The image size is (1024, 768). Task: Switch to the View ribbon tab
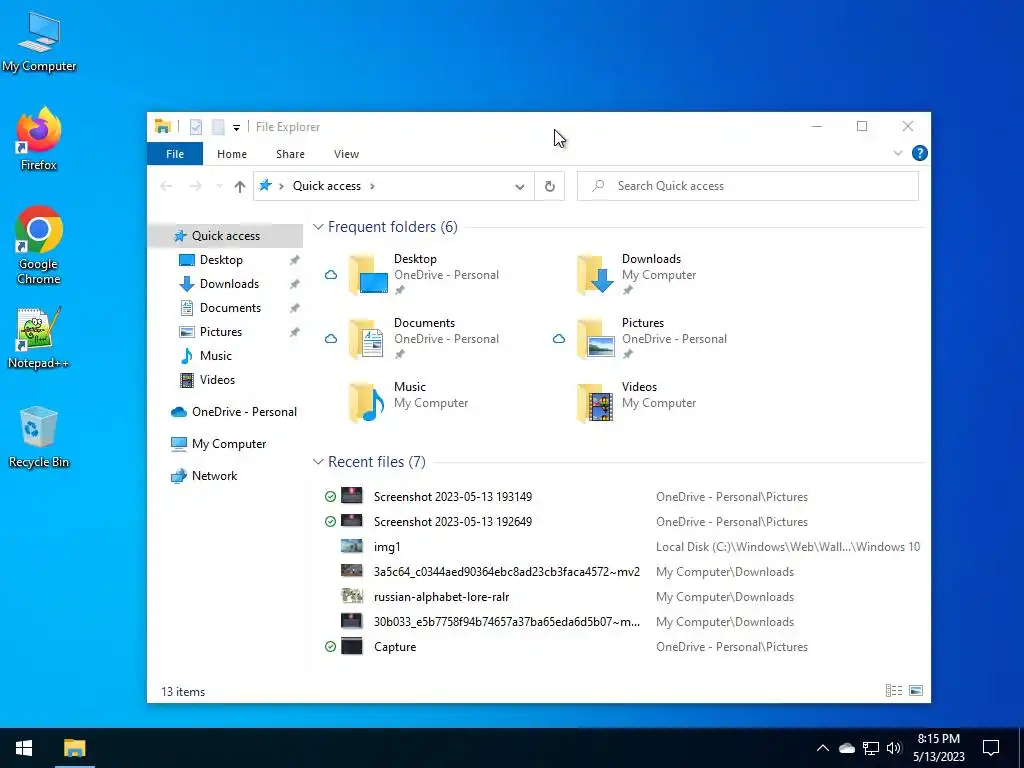(x=346, y=154)
